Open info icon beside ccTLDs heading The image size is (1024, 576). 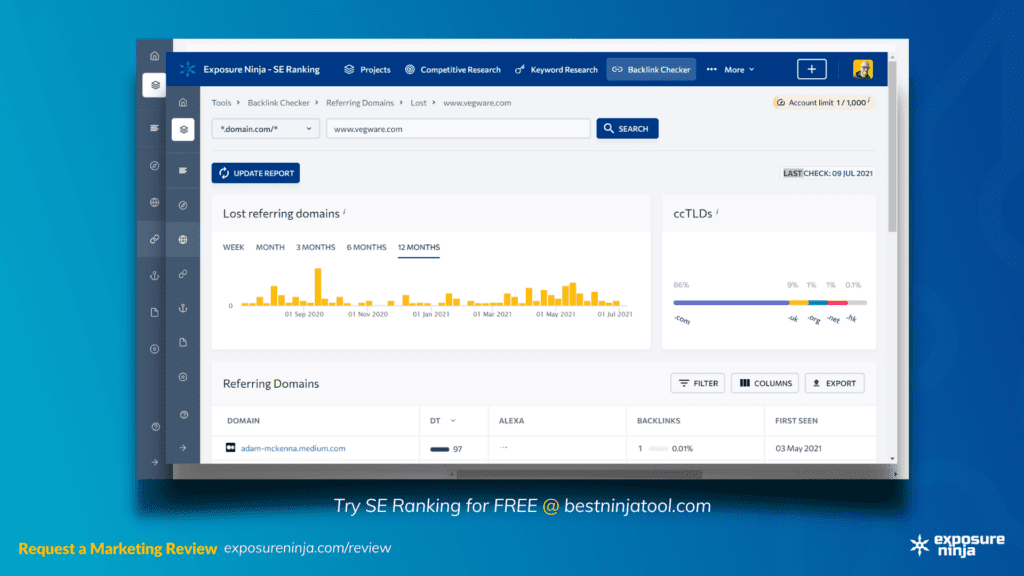tap(717, 212)
